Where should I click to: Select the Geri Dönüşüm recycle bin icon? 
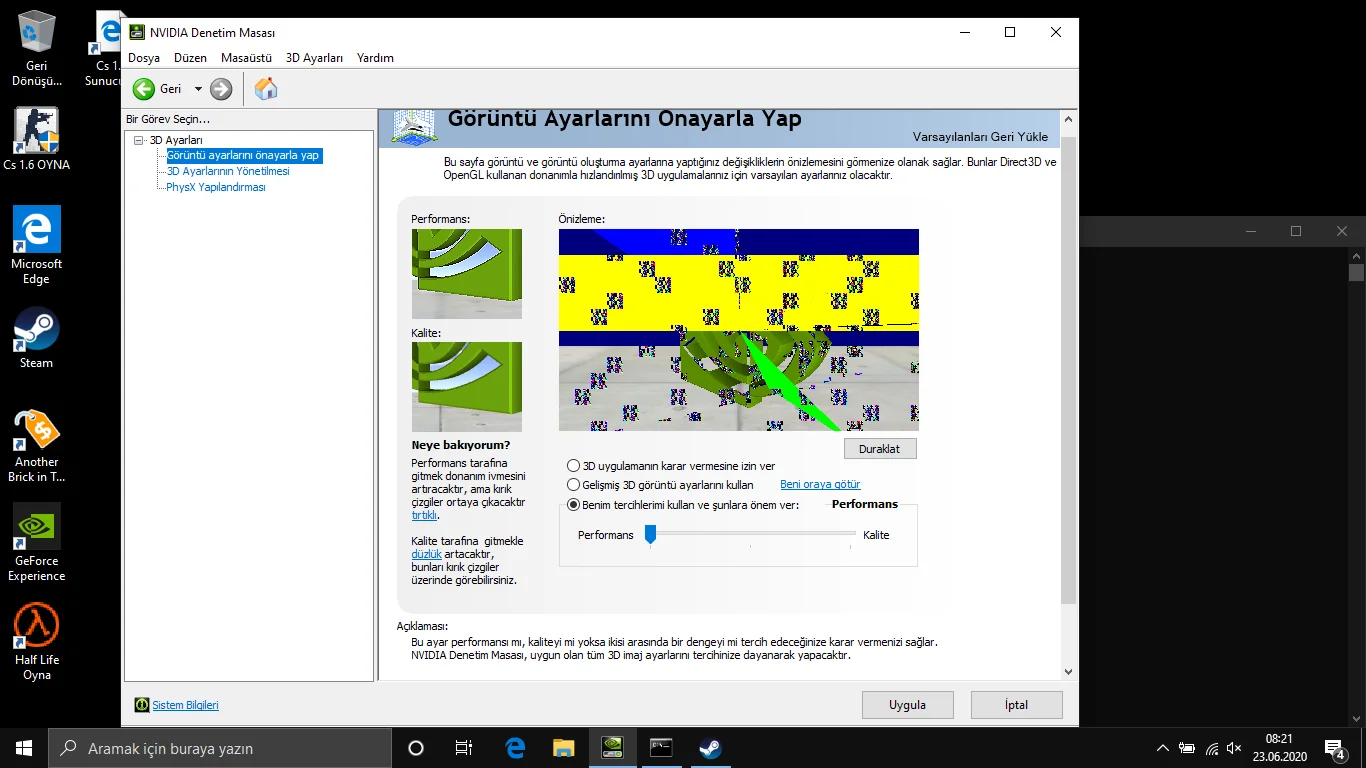click(37, 50)
